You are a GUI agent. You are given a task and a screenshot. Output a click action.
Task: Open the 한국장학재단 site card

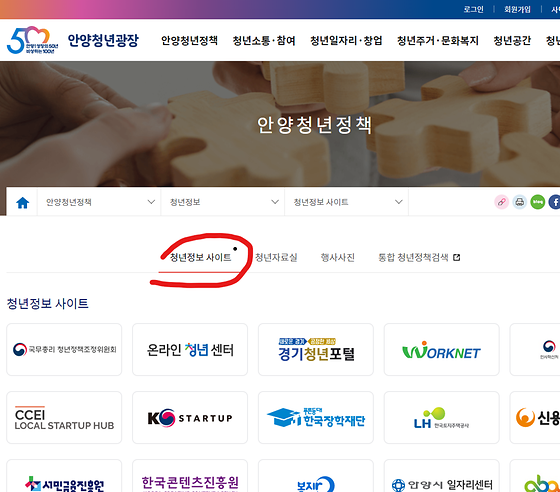point(316,417)
